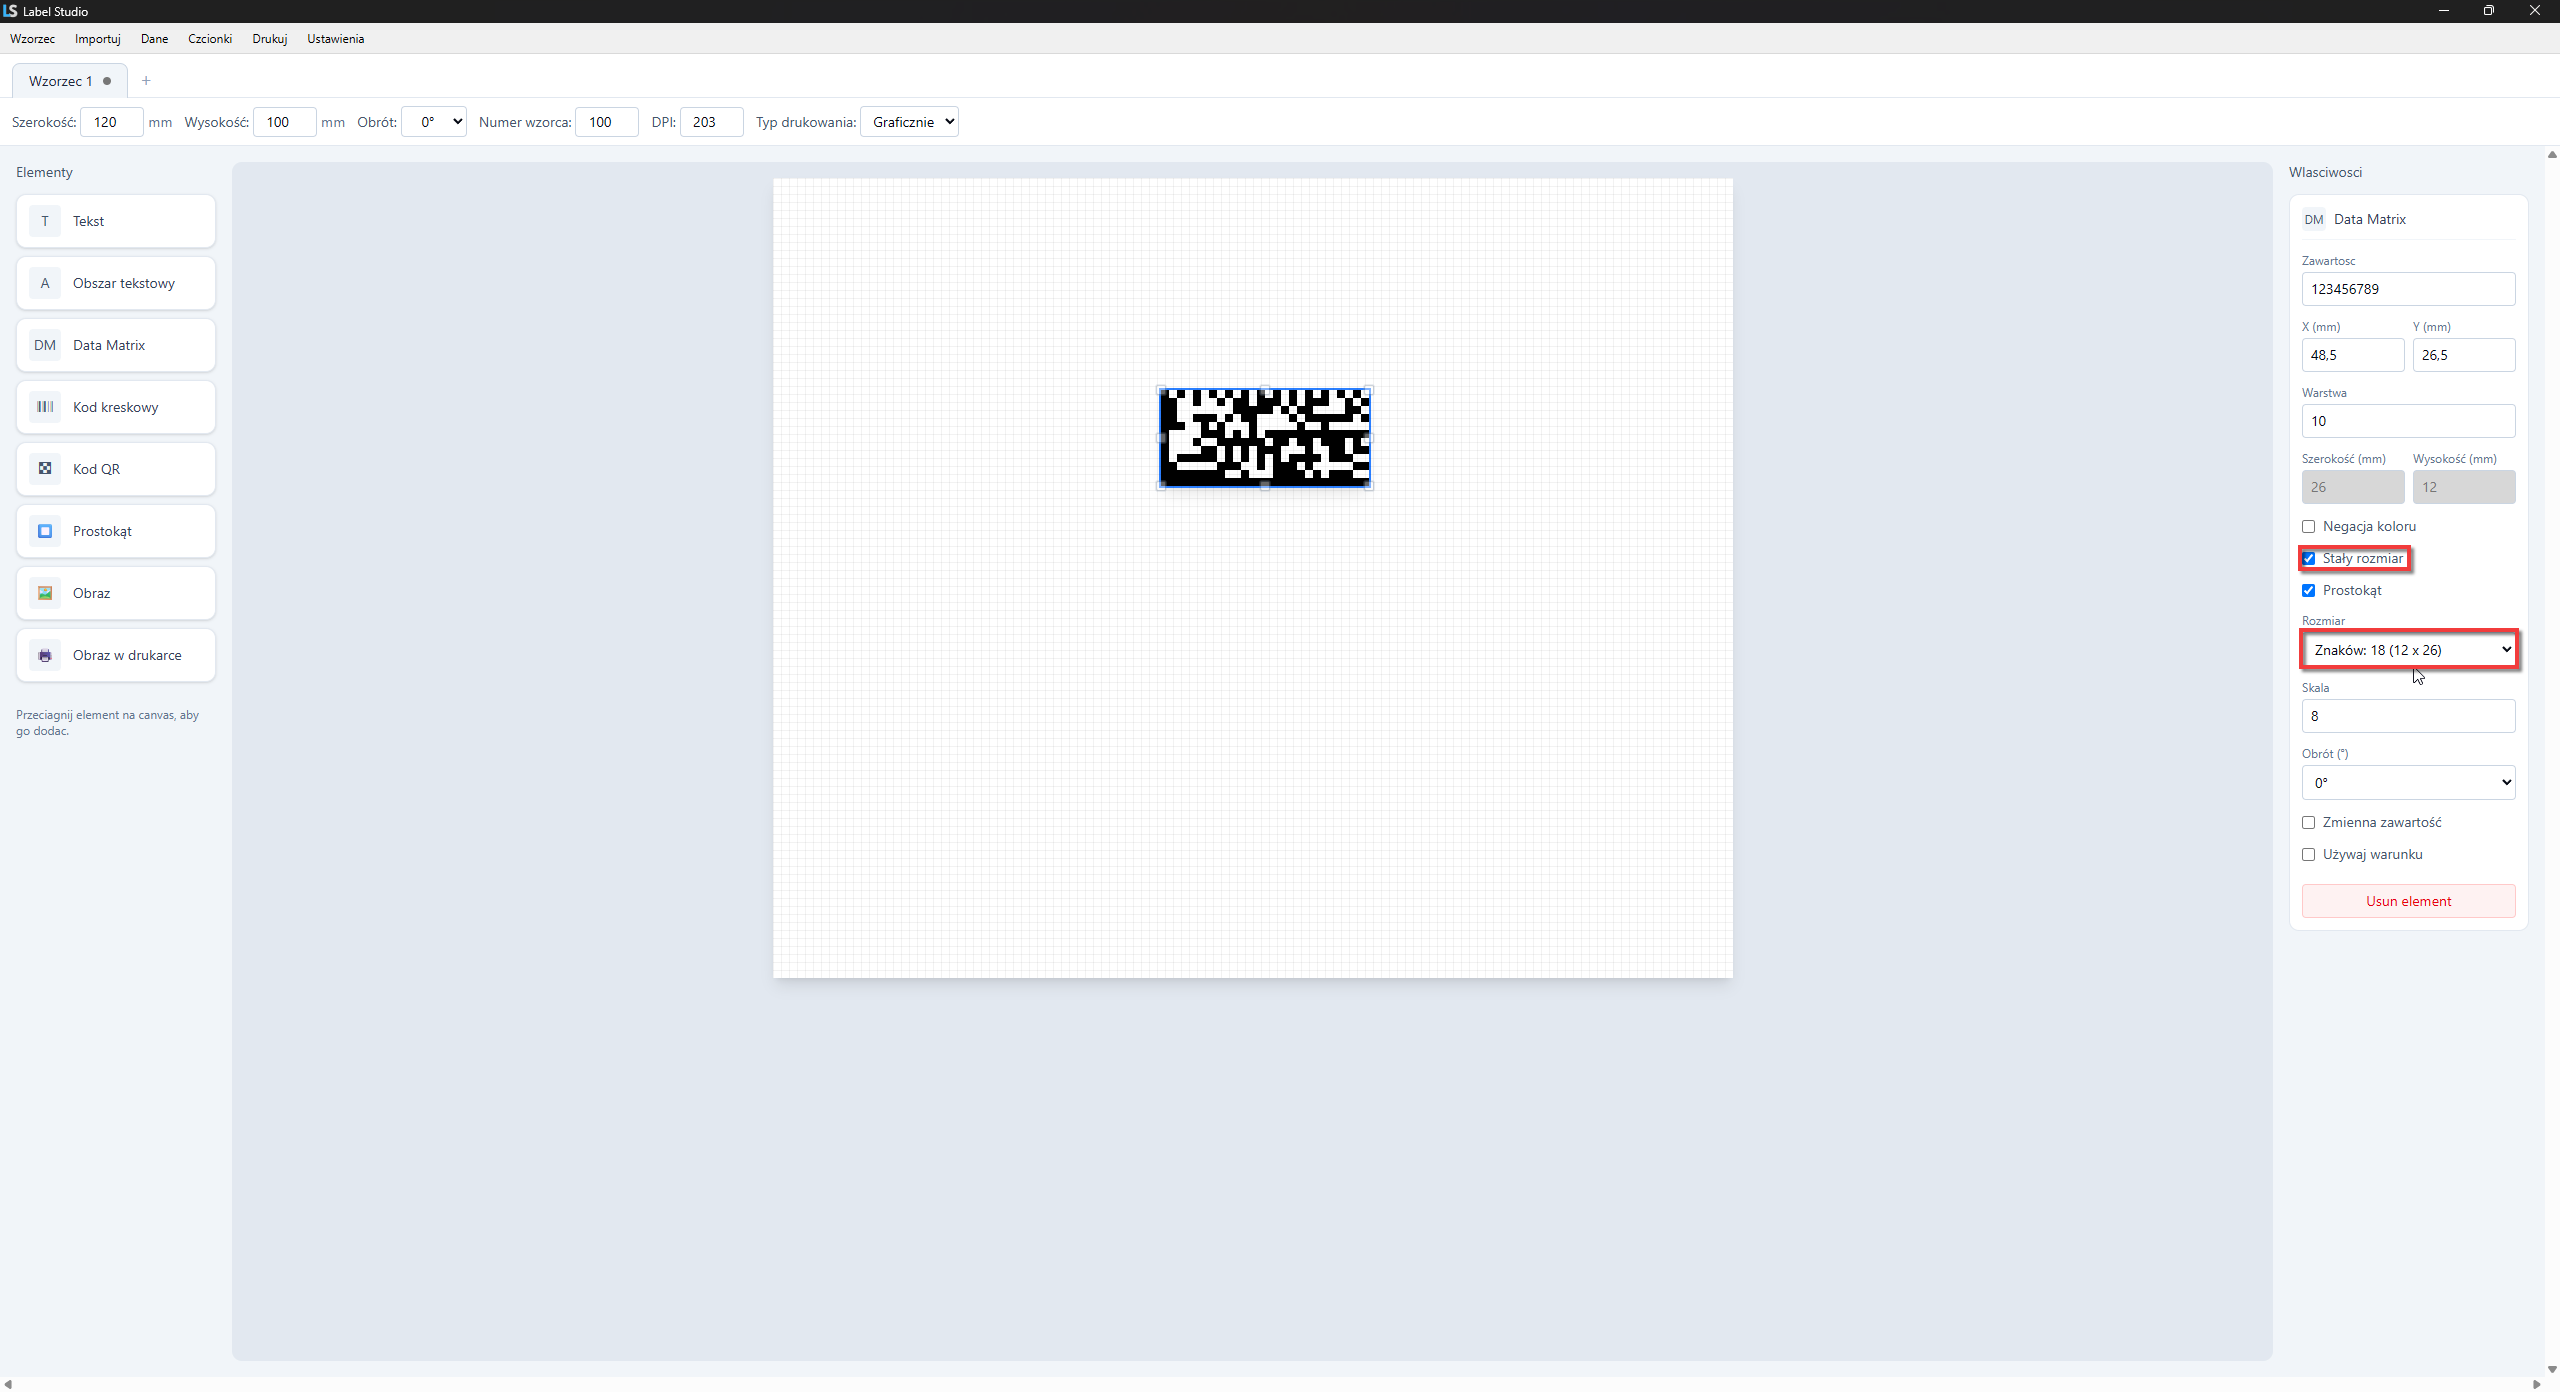Select the Tekst element icon
The image size is (2560, 1392).
[45, 221]
